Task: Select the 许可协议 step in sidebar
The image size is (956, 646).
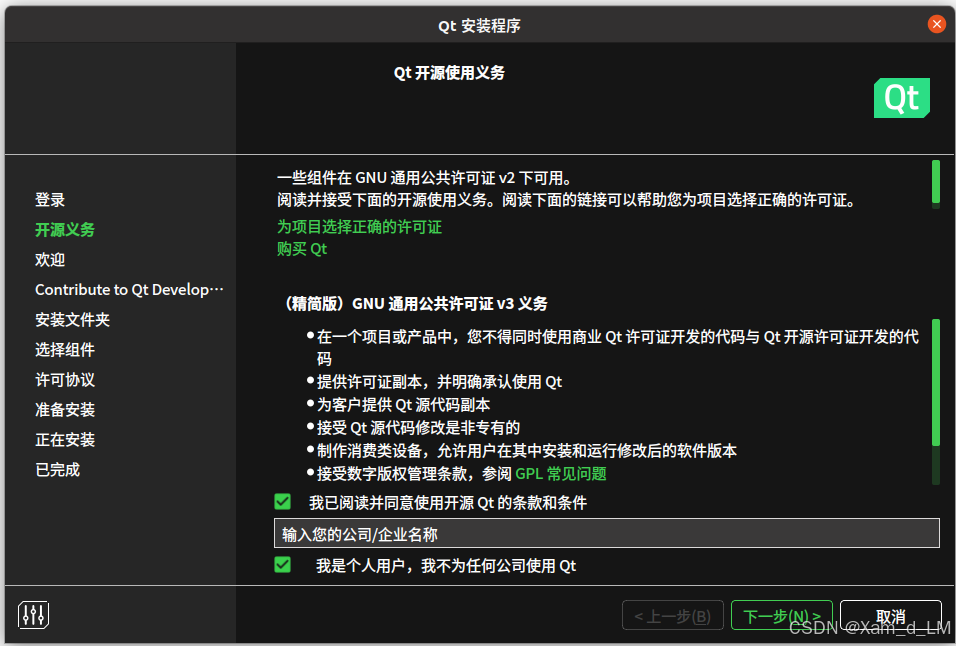Action: pyautogui.click(x=65, y=380)
